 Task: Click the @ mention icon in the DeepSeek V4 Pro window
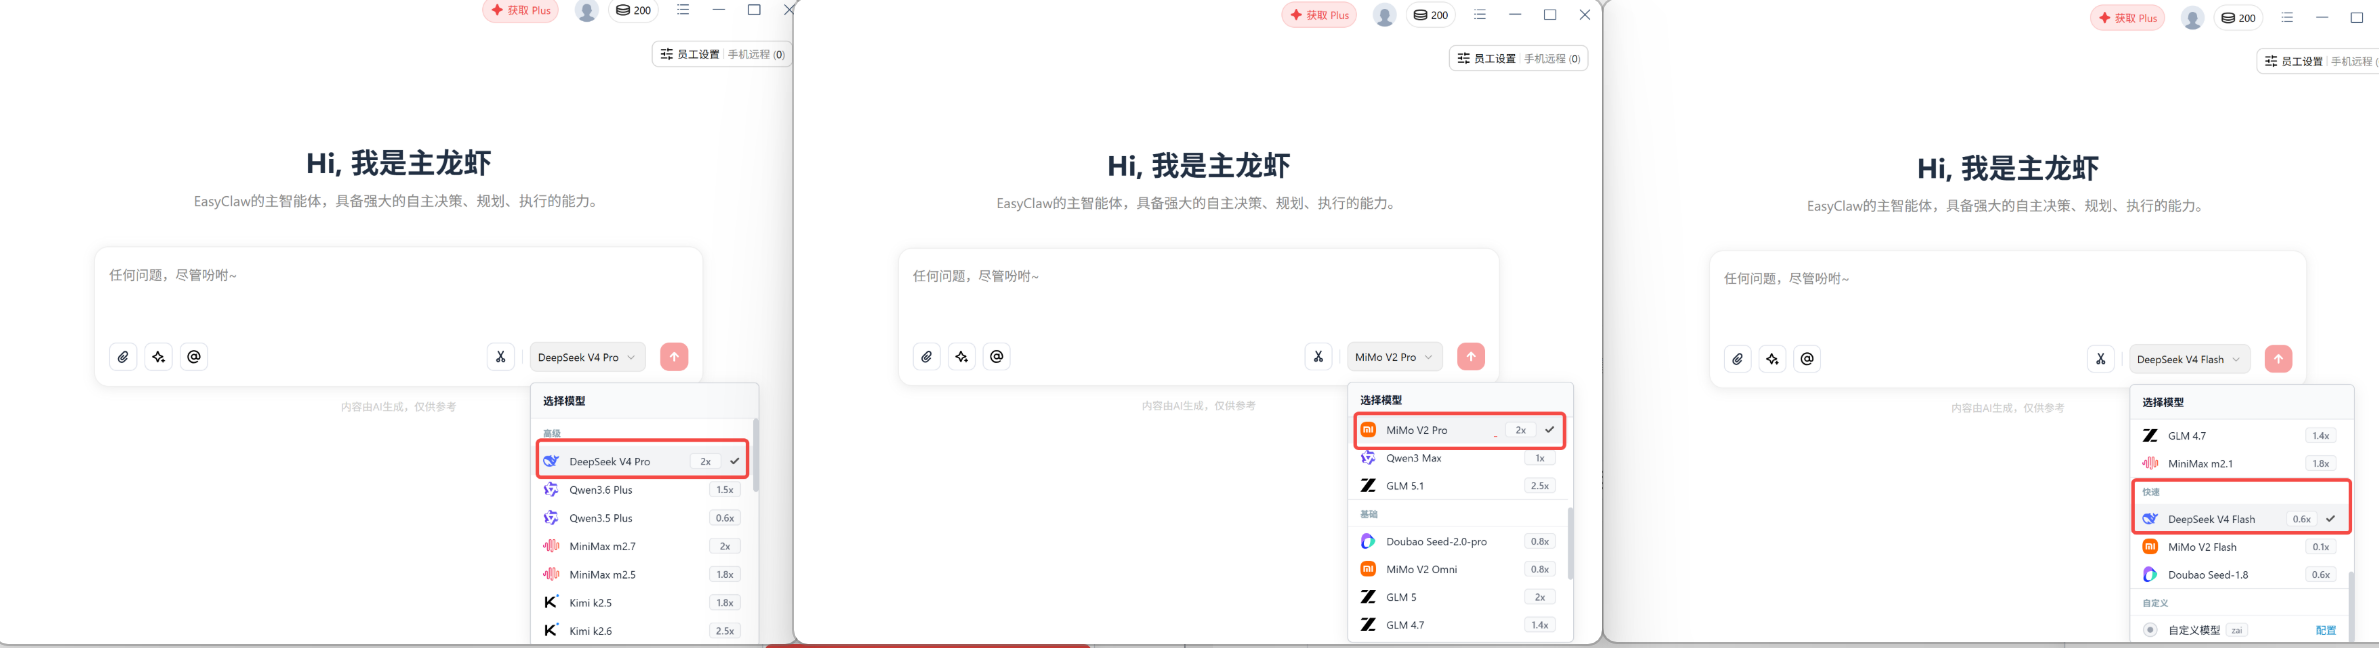pos(194,356)
